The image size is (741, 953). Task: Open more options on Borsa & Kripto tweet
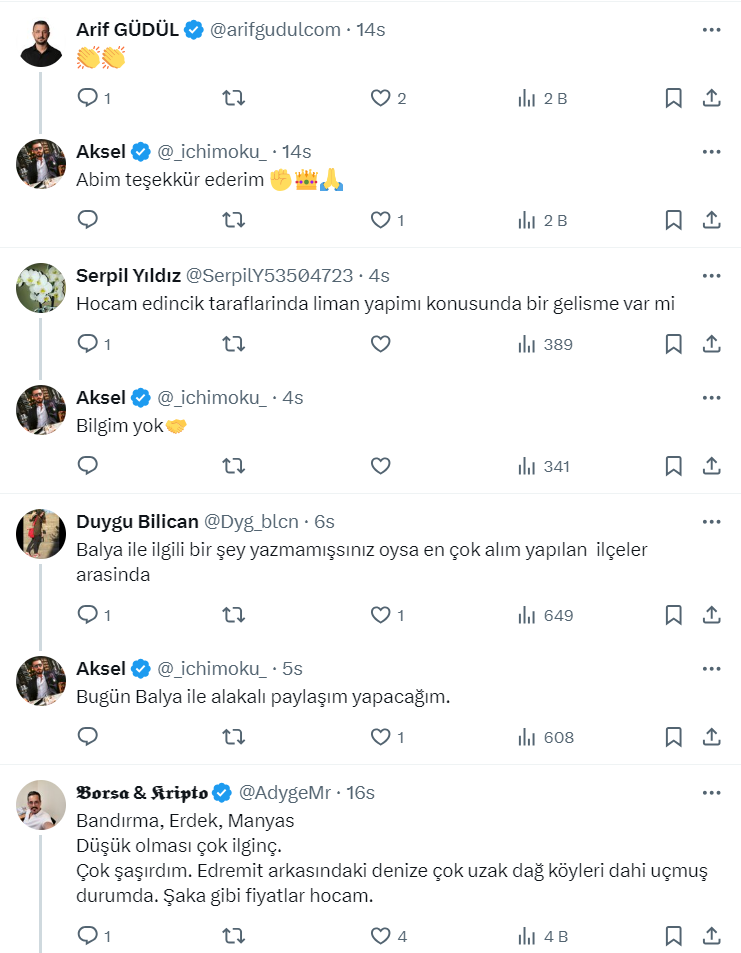[x=711, y=793]
